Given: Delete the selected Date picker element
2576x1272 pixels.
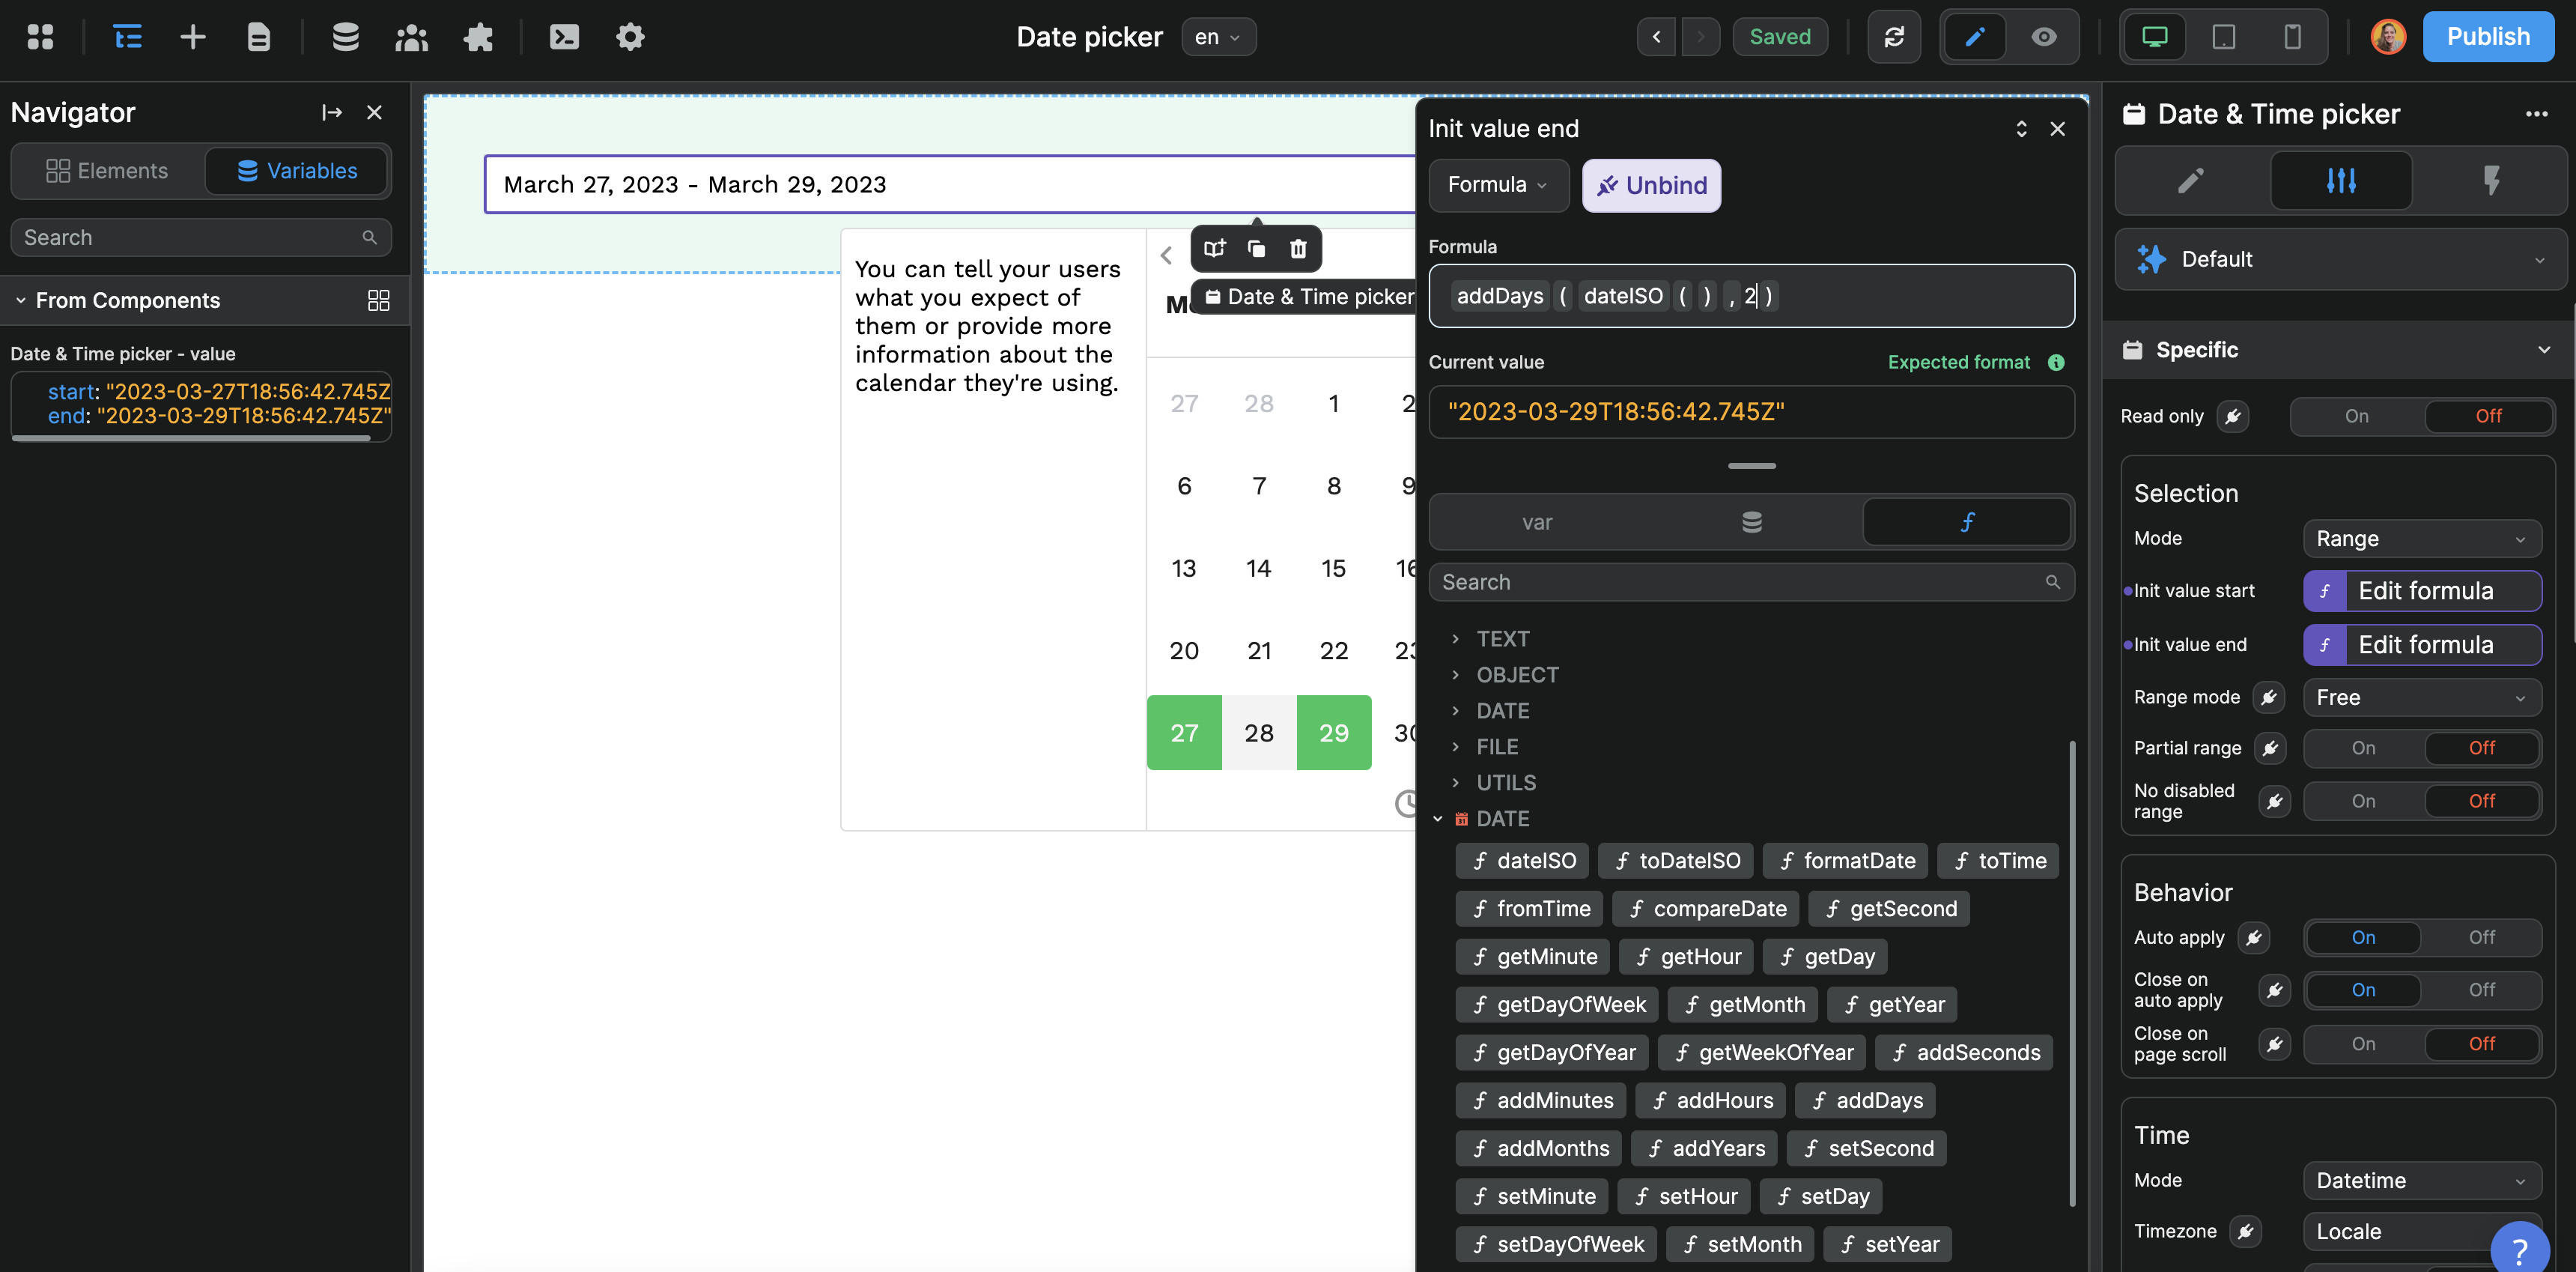Looking at the screenshot, I should (1298, 249).
